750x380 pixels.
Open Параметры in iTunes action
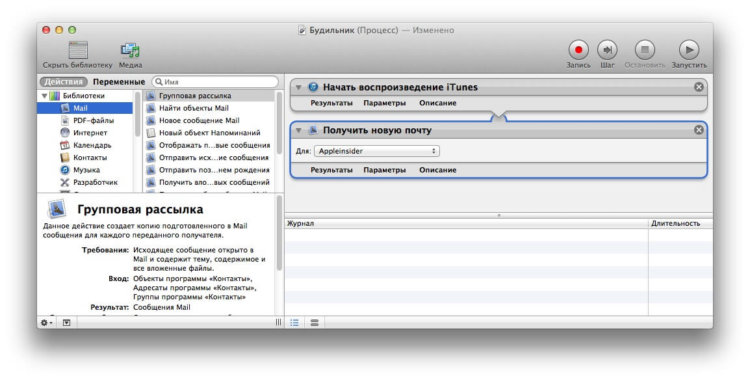(x=385, y=103)
